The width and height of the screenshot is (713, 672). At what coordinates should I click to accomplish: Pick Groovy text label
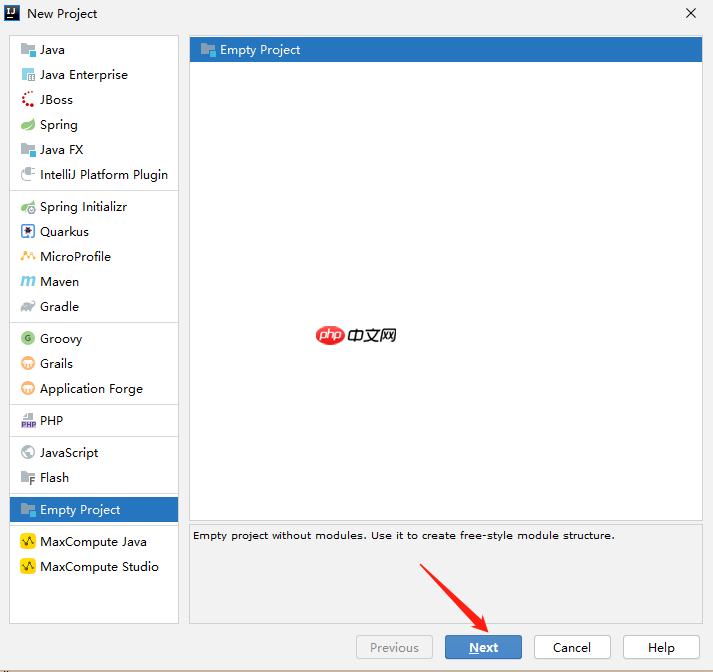coord(61,339)
